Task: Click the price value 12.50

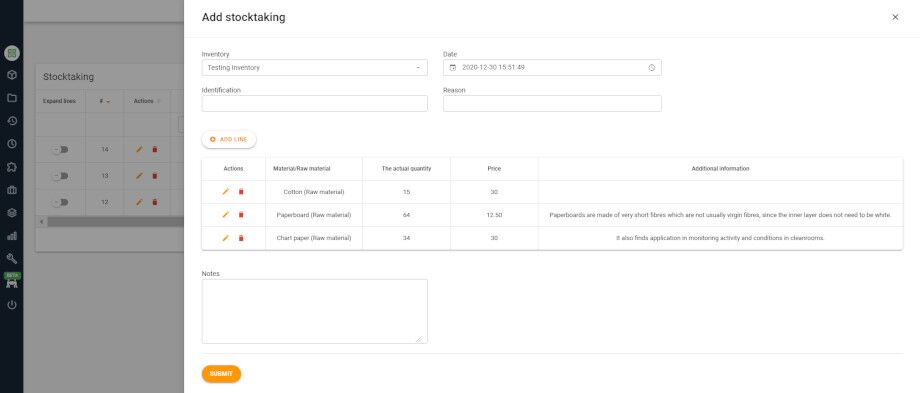Action: pos(494,215)
